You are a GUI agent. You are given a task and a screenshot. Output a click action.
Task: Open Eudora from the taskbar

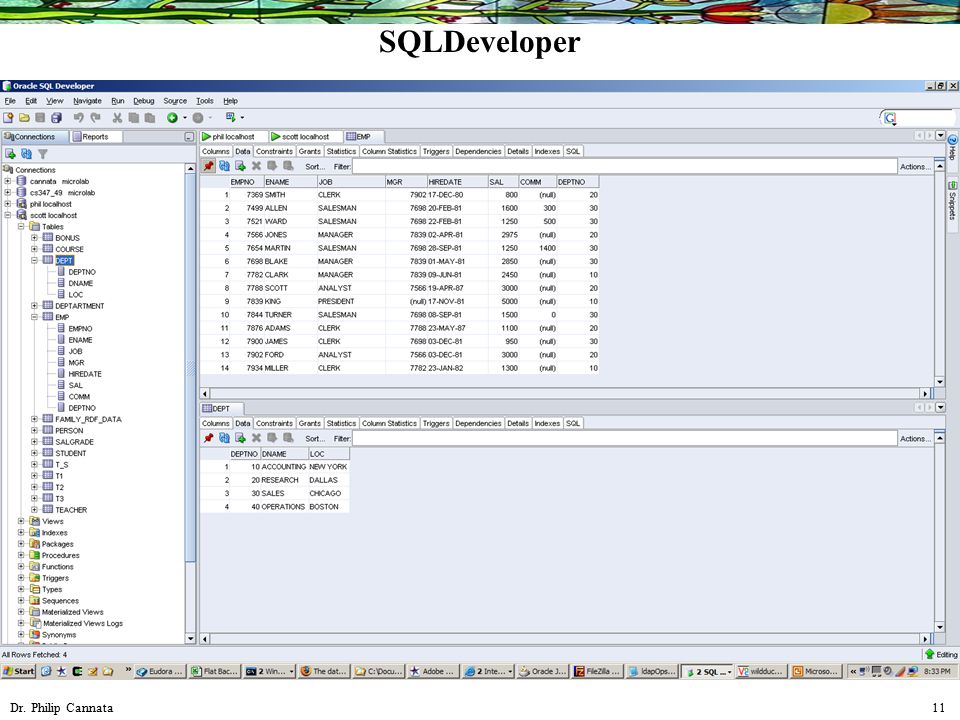click(x=160, y=671)
